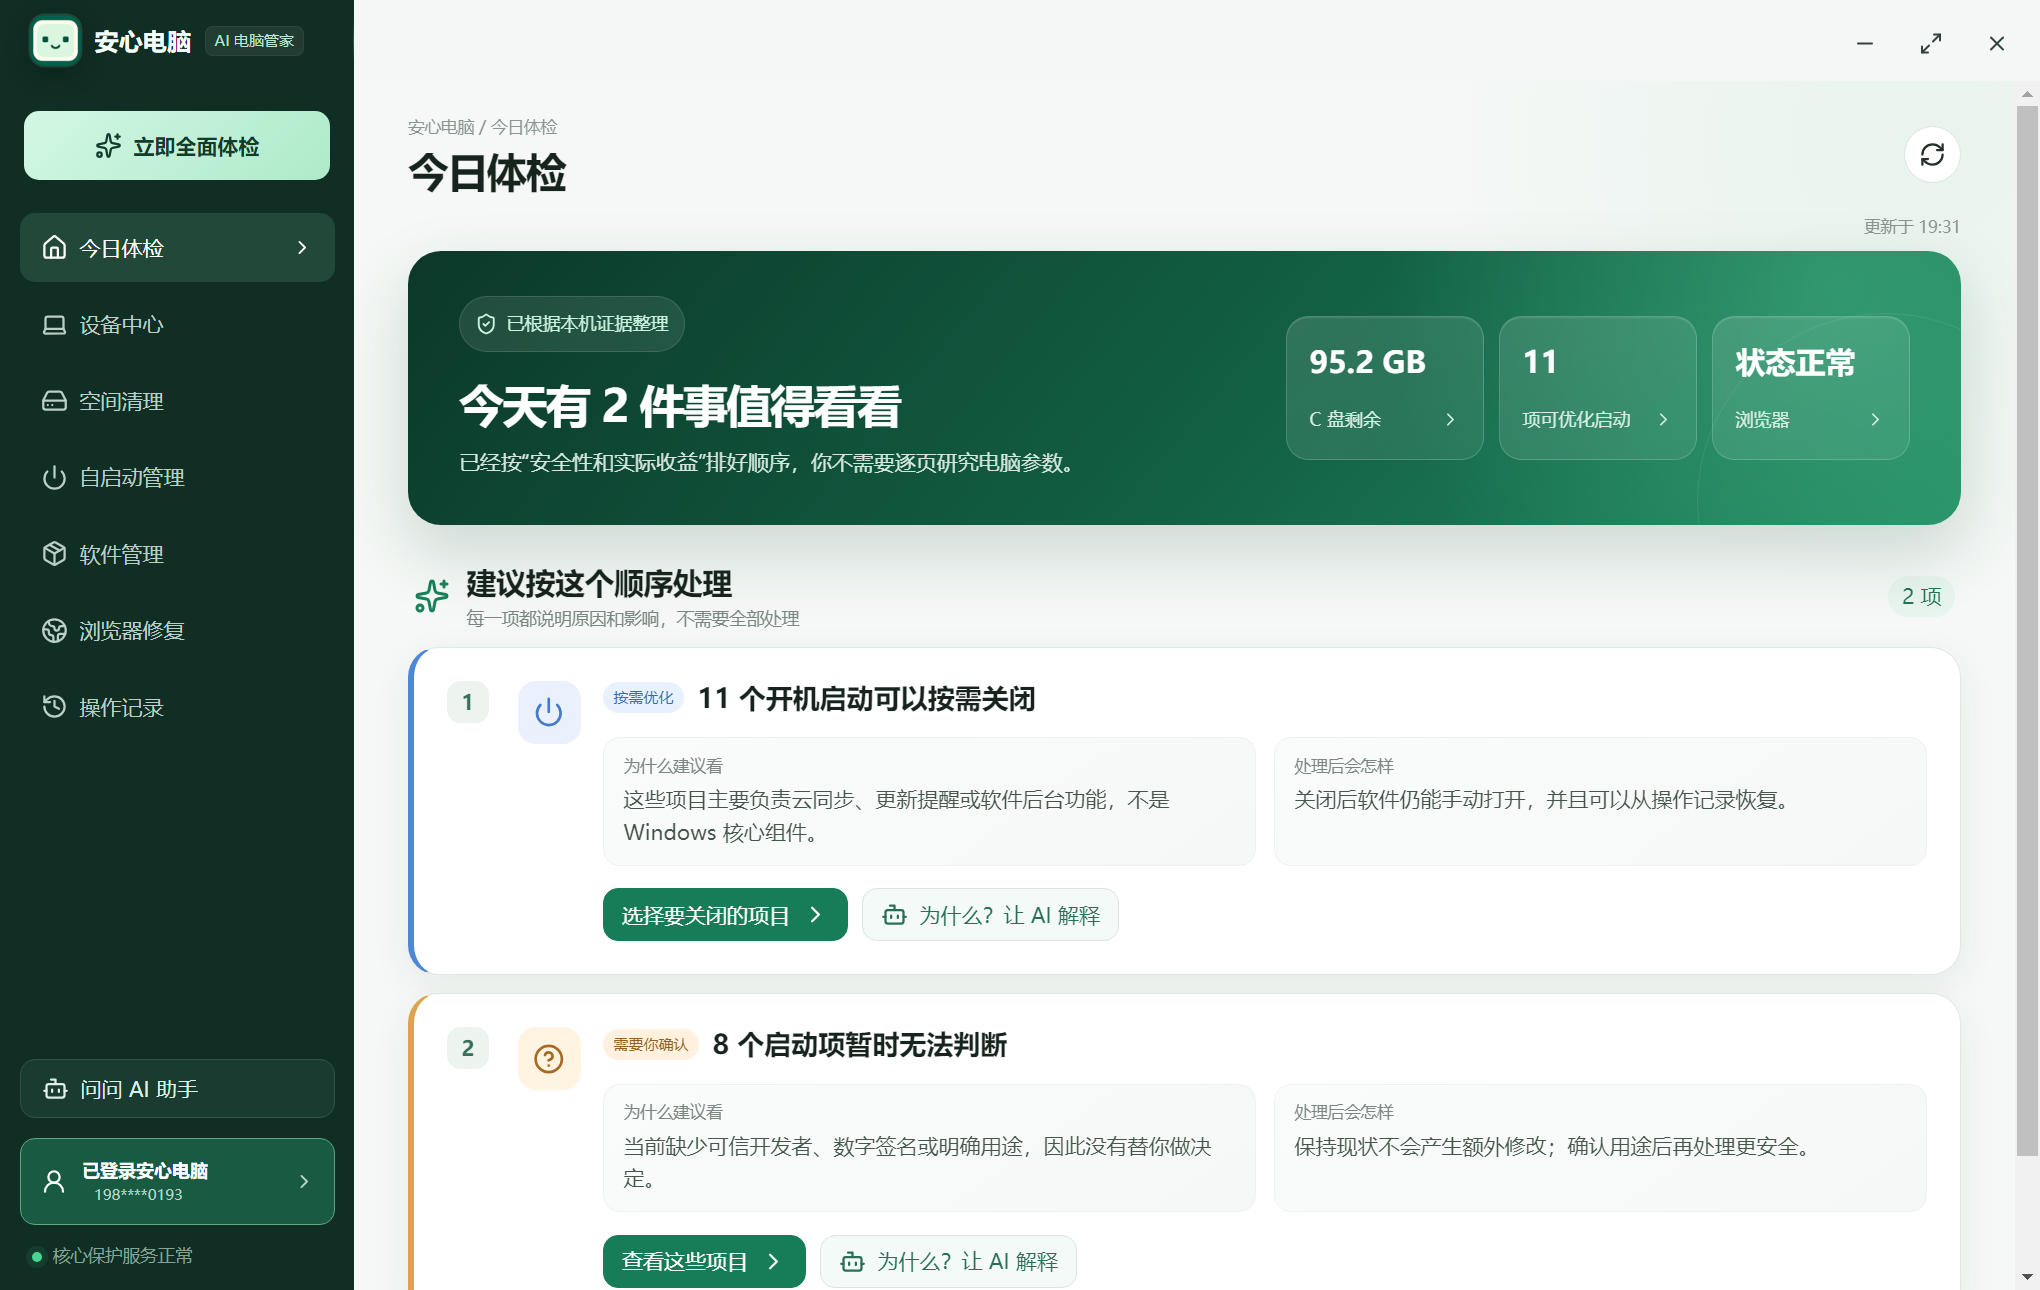Open the 状态正常 浏览器 card
Viewport: 2040px width, 1290px height.
tap(1810, 388)
